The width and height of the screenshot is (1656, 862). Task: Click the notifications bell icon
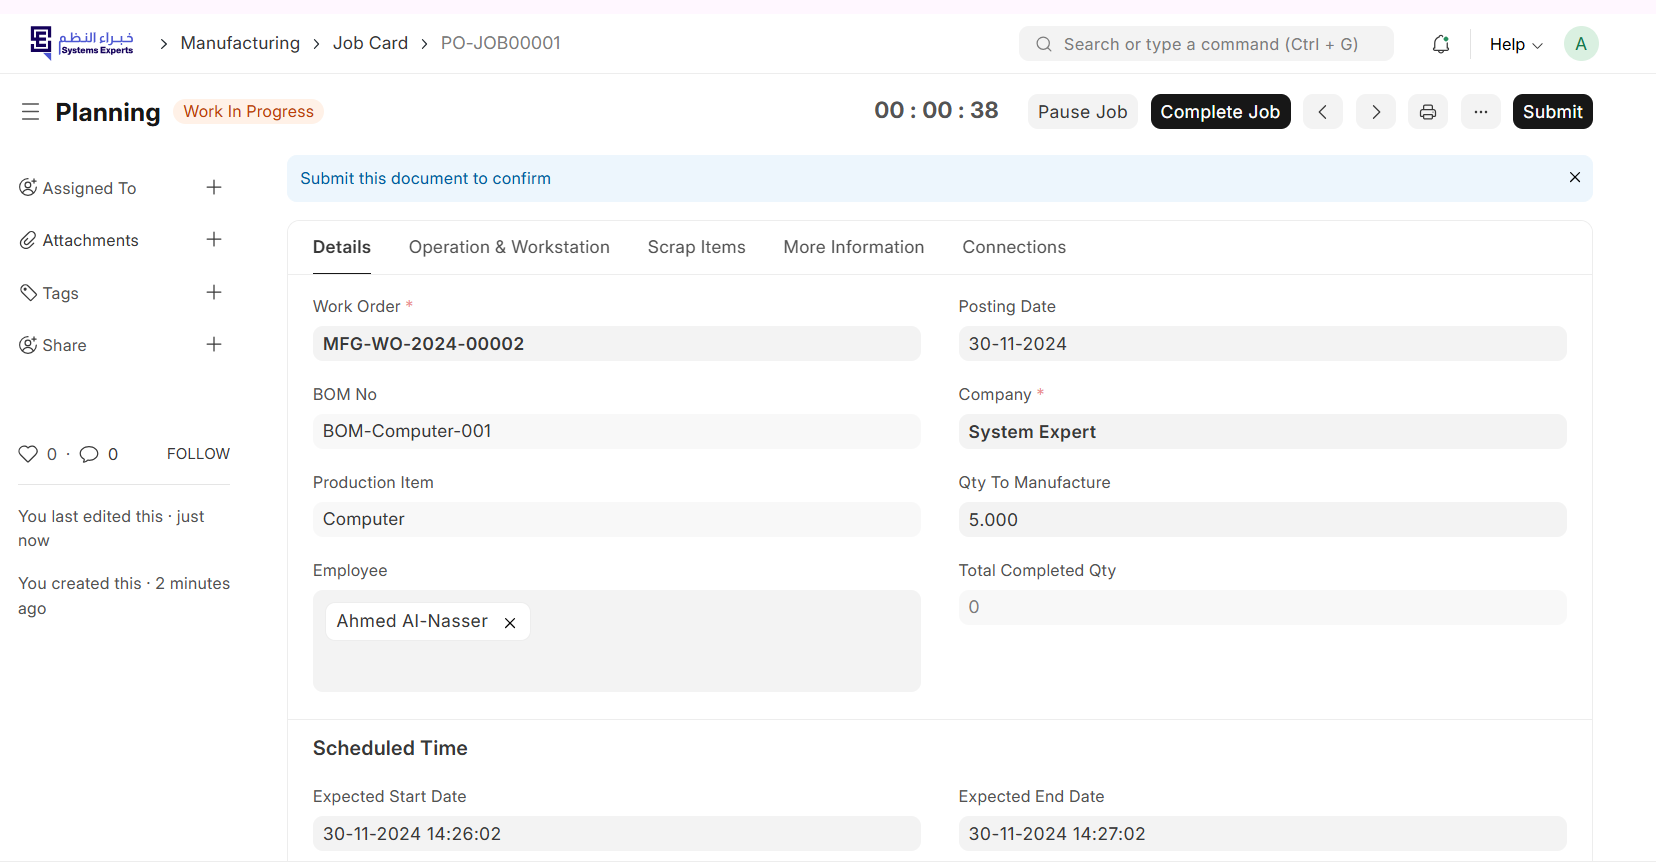pos(1440,44)
